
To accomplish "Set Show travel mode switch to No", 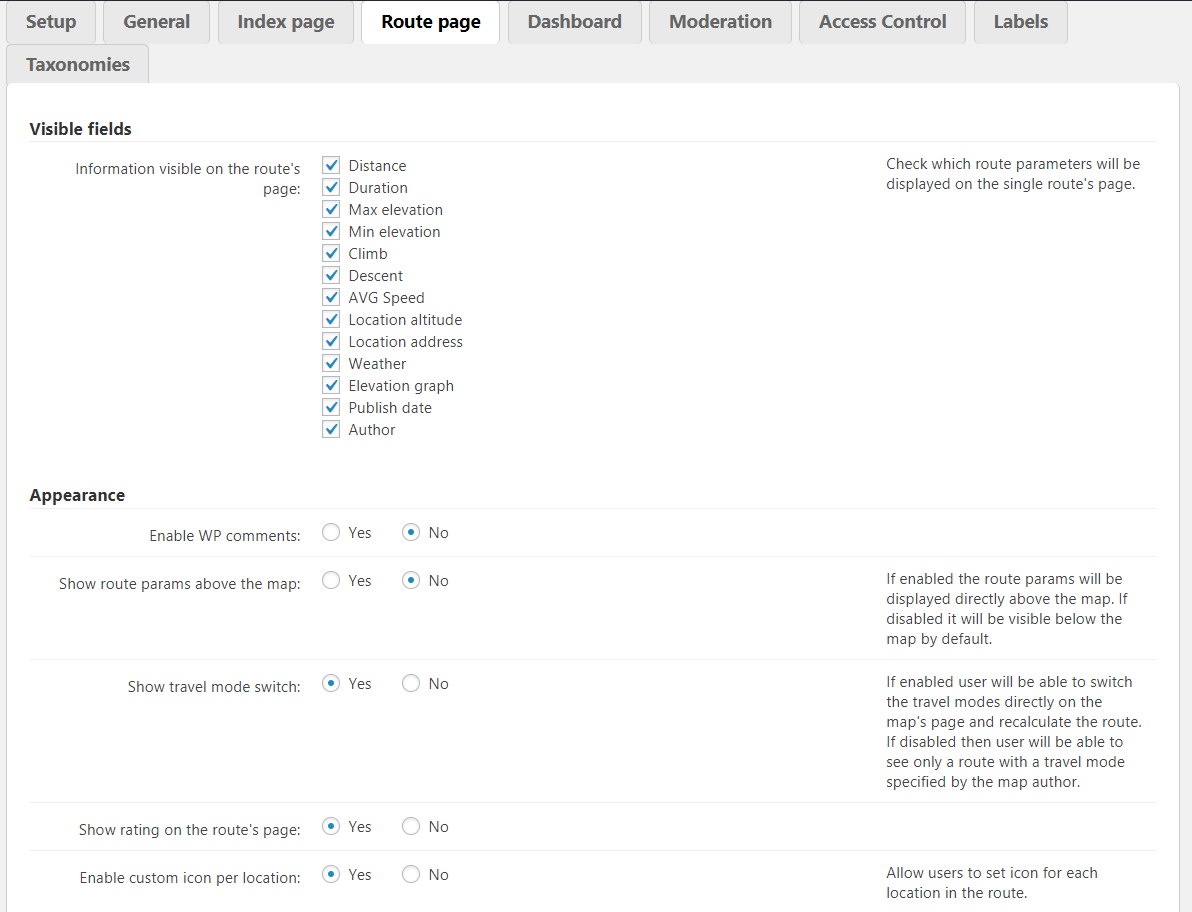I will coord(411,684).
